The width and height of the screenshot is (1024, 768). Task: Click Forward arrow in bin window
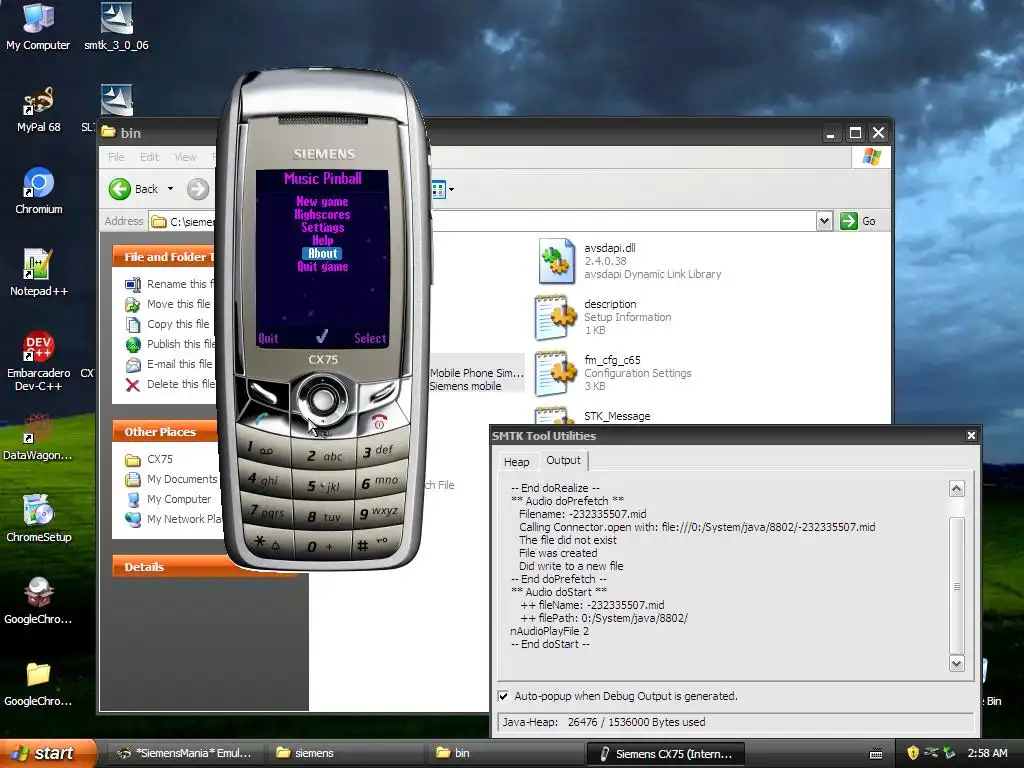point(198,189)
